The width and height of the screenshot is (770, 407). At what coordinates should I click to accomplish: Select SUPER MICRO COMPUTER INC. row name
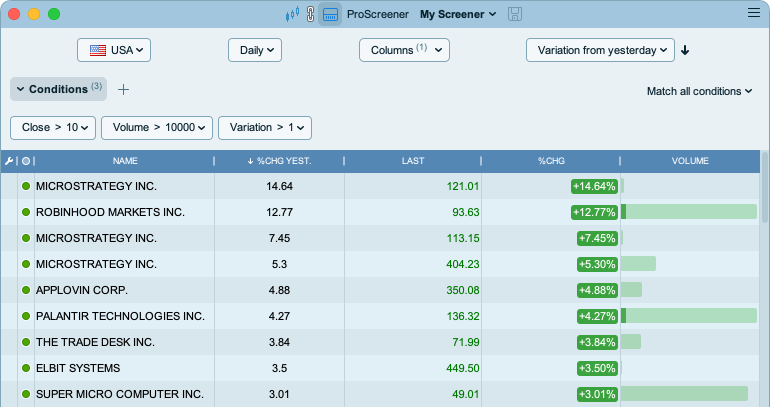coord(119,394)
